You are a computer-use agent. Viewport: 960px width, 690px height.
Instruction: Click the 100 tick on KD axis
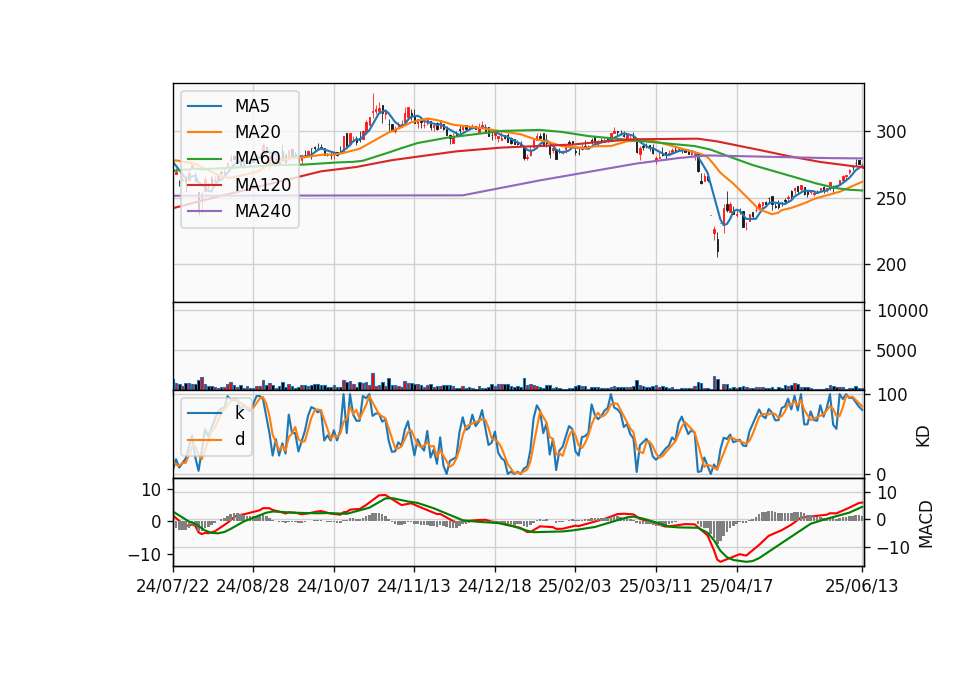coord(892,395)
